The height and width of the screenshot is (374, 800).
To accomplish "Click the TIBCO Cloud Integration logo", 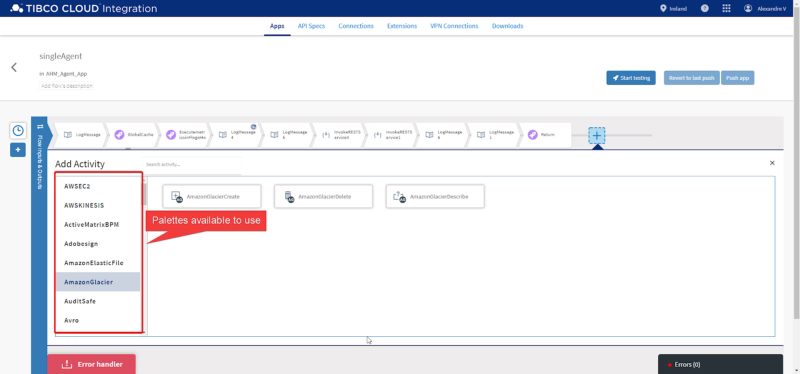I will tap(84, 8).
